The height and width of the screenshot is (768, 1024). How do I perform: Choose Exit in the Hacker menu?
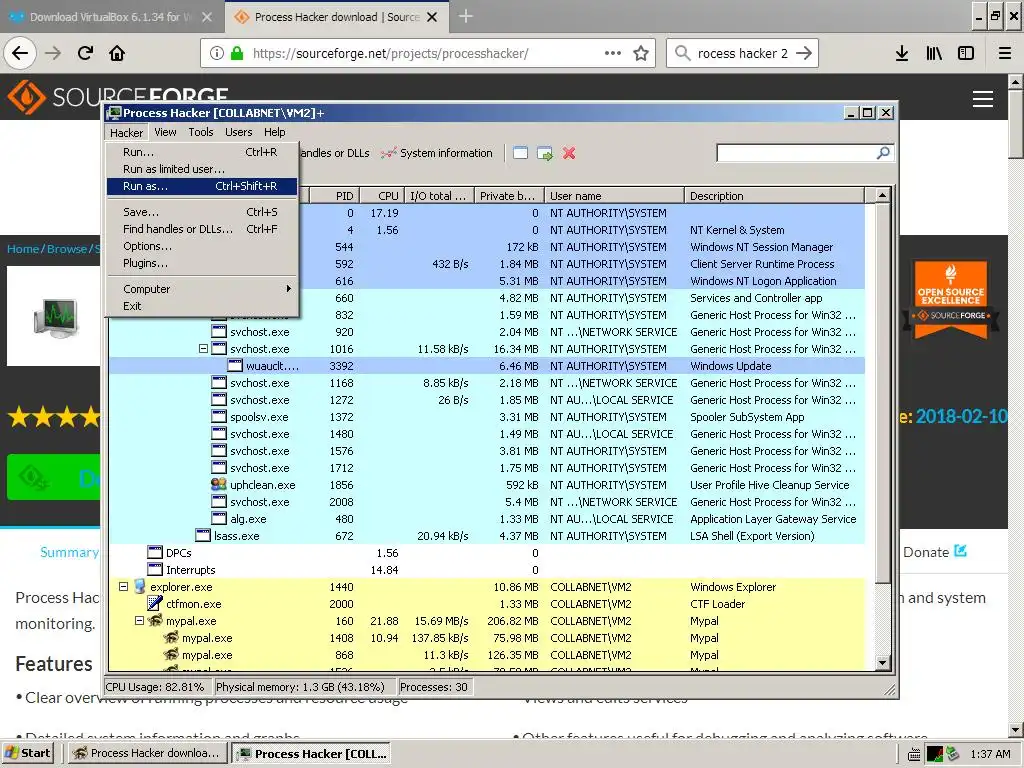tap(202, 306)
